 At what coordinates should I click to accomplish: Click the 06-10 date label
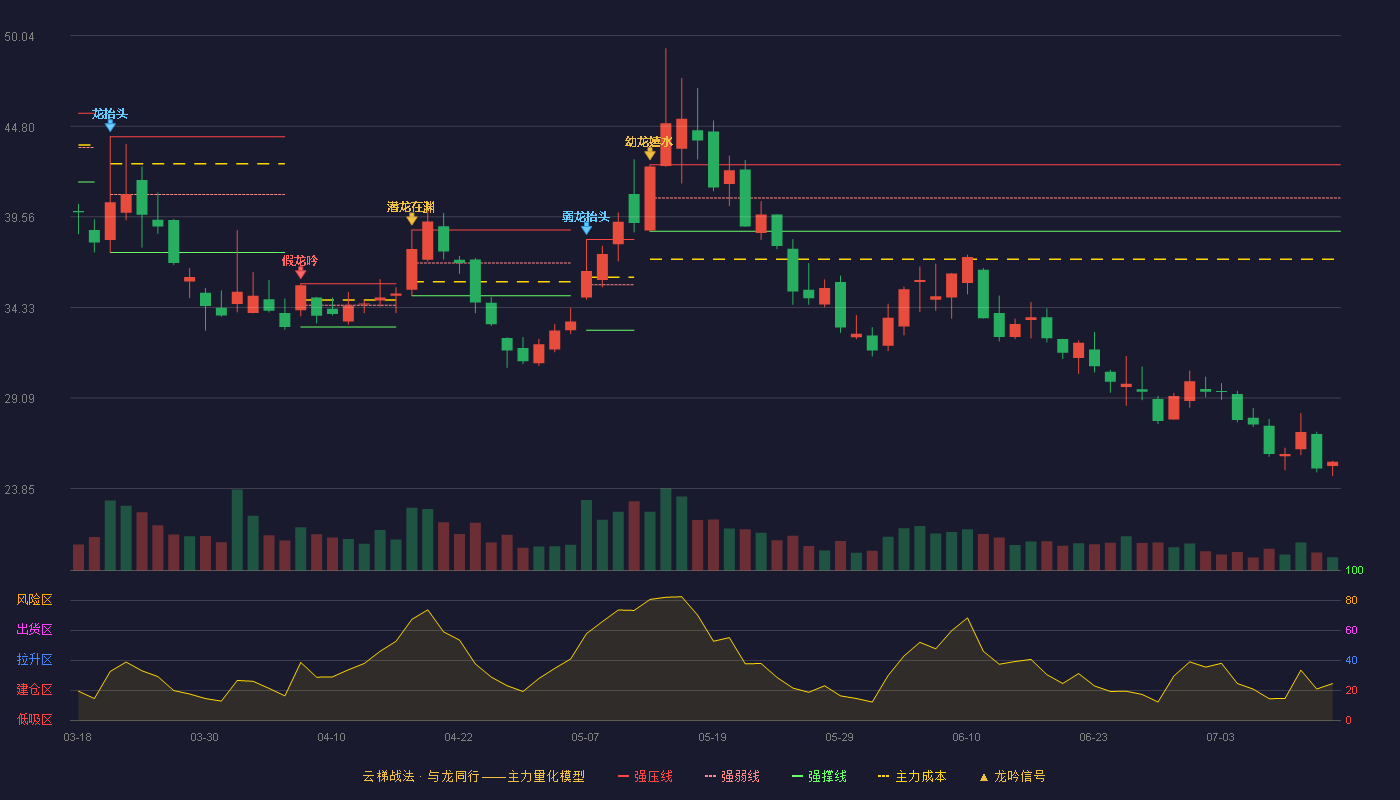[x=966, y=737]
